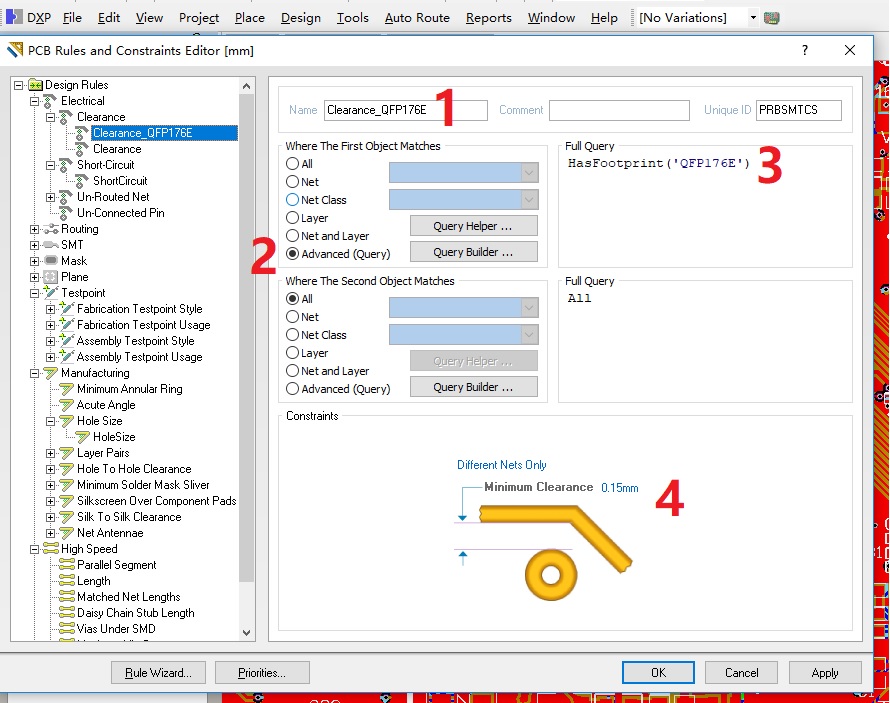Click the DXP logo icon

pos(14,17)
